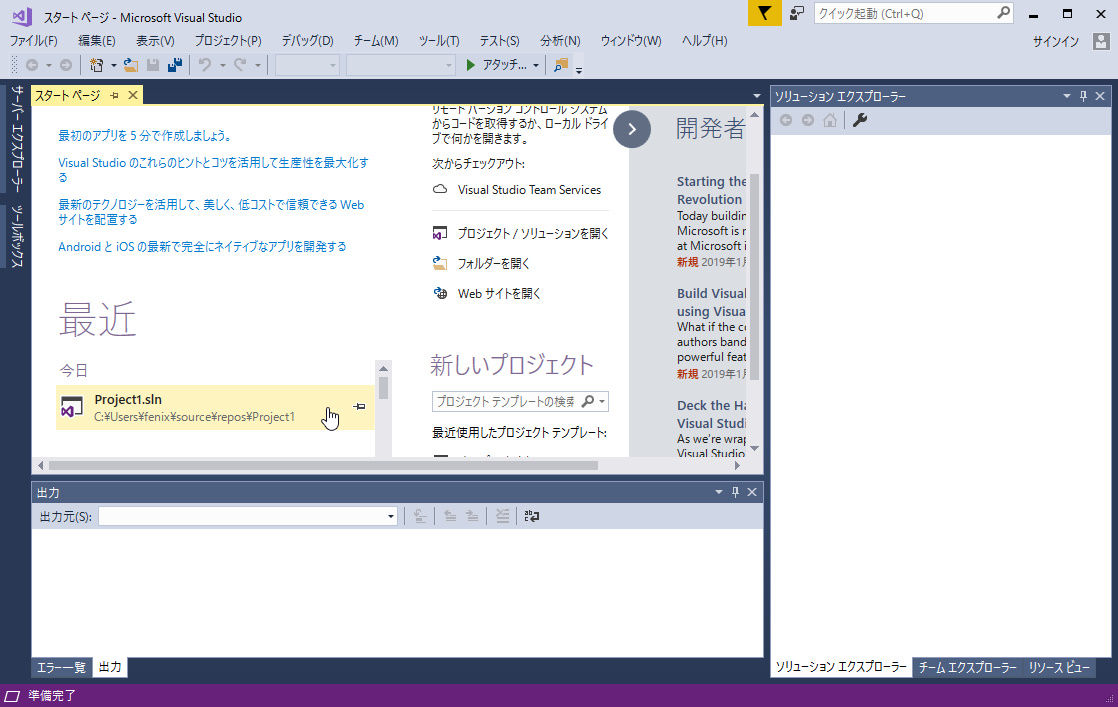
Task: Click the developer news vertical scrollbar thumb
Action: 754,277
